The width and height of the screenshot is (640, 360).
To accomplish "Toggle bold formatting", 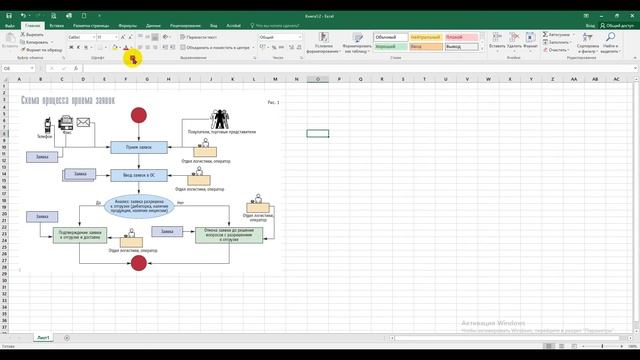I will coord(71,47).
